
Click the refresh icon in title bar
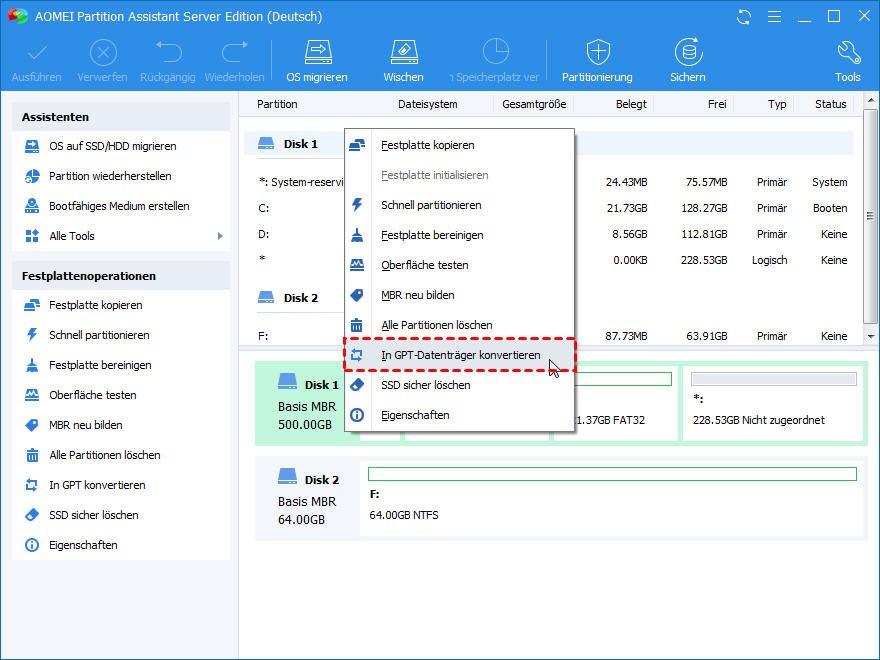point(744,17)
